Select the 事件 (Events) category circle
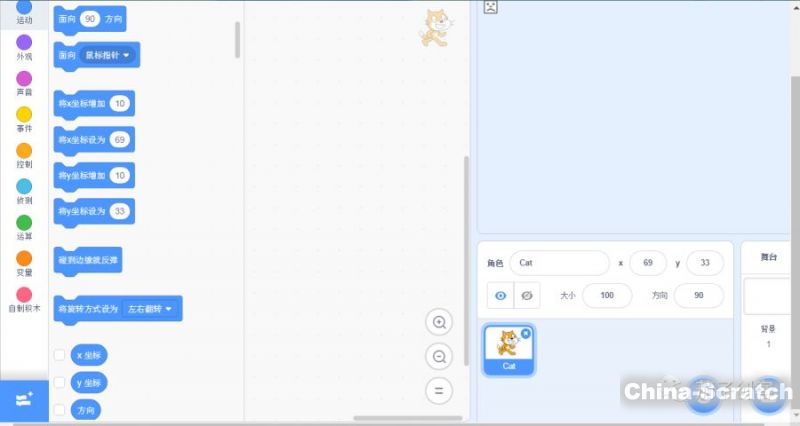This screenshot has height=426, width=800. click(24, 115)
